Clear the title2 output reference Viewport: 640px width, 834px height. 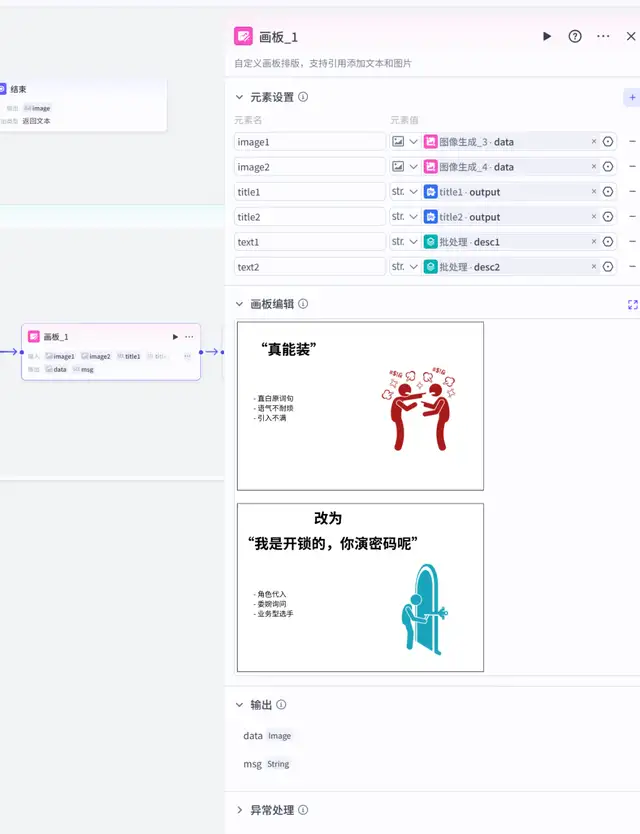pos(594,216)
